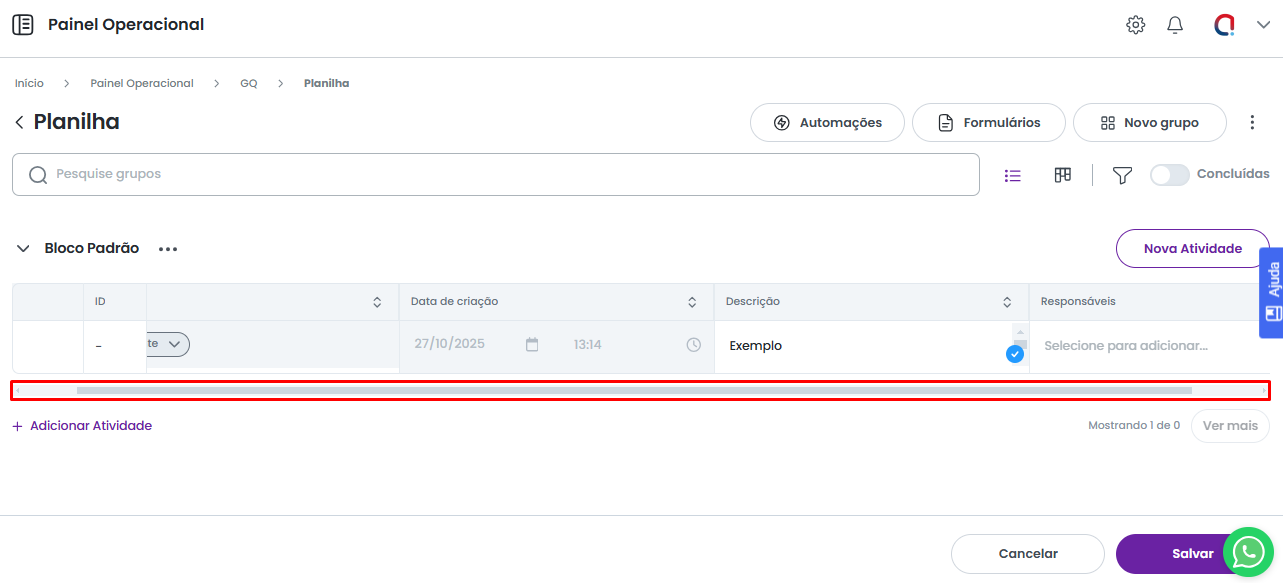Image resolution: width=1283 pixels, height=583 pixels.
Task: Collapse the Bloco Padrão group
Action: 23,248
